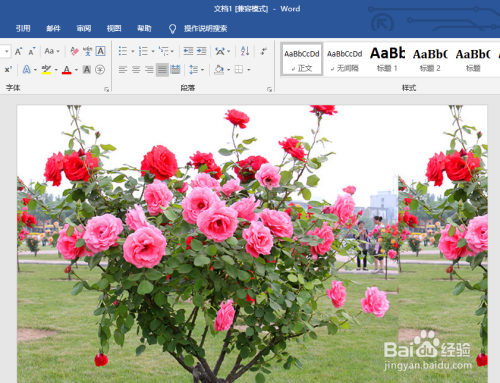
Task: Open the 视图 (View) tab
Action: (x=114, y=29)
